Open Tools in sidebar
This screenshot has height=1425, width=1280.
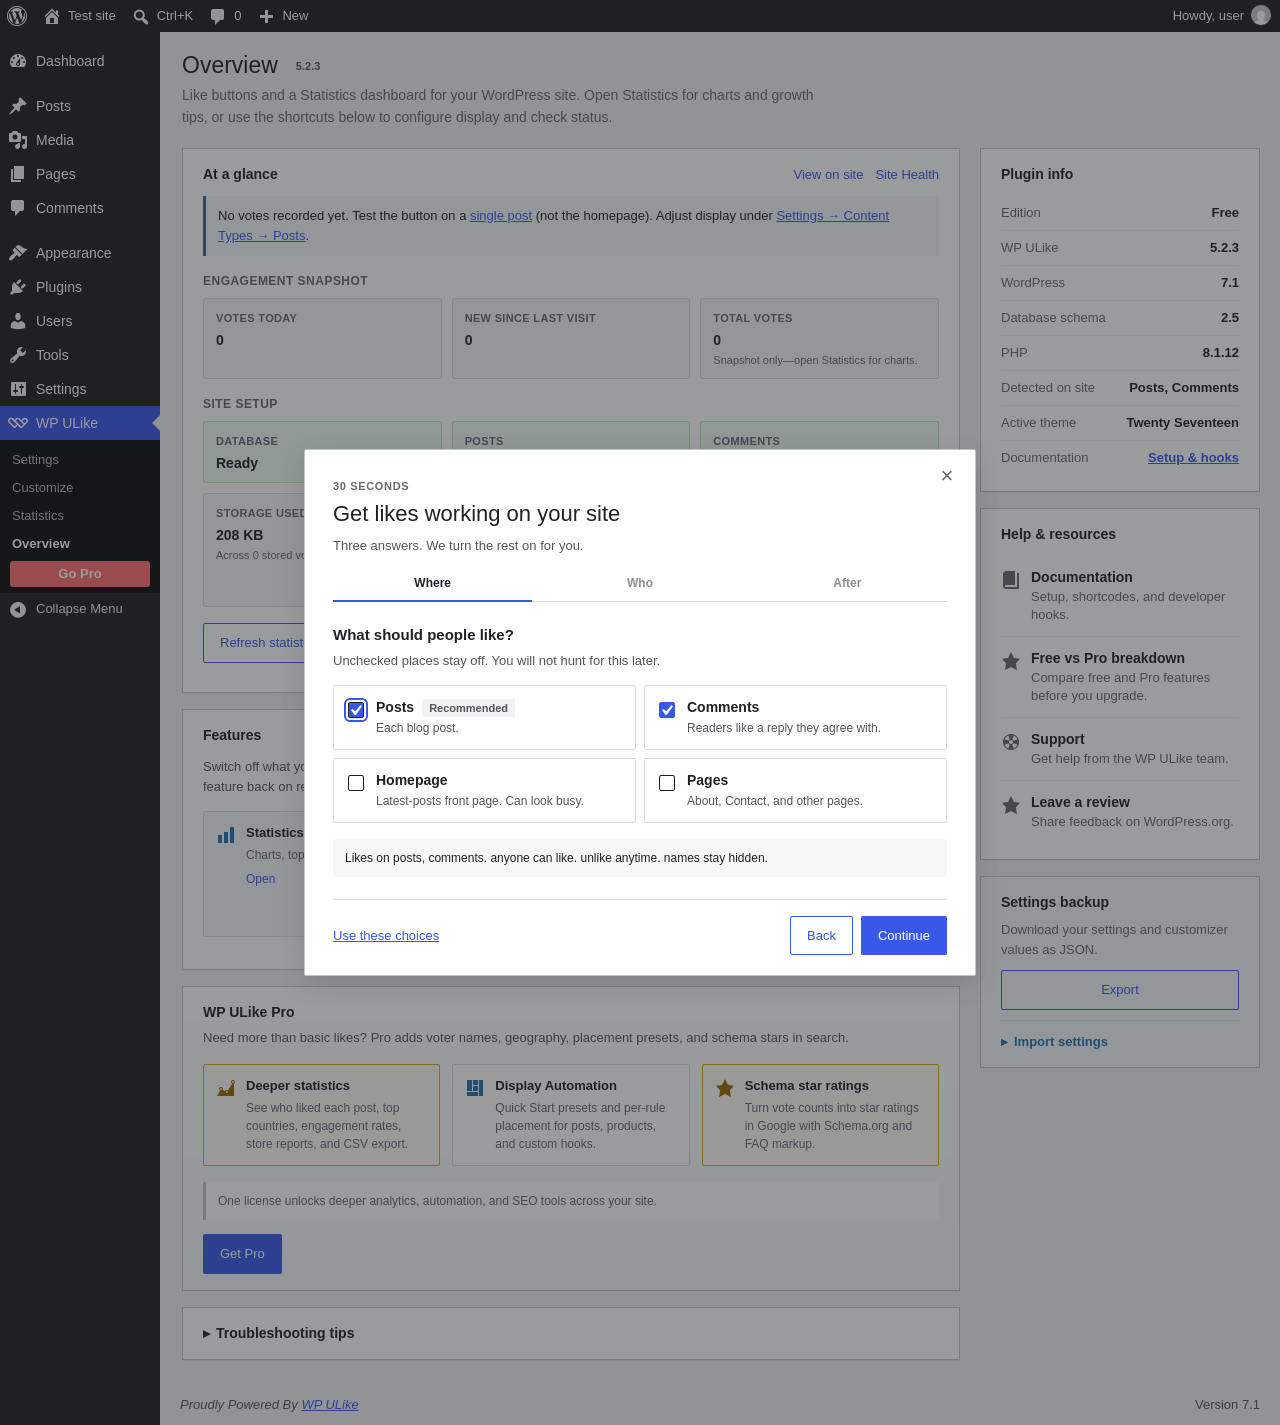[80, 355]
